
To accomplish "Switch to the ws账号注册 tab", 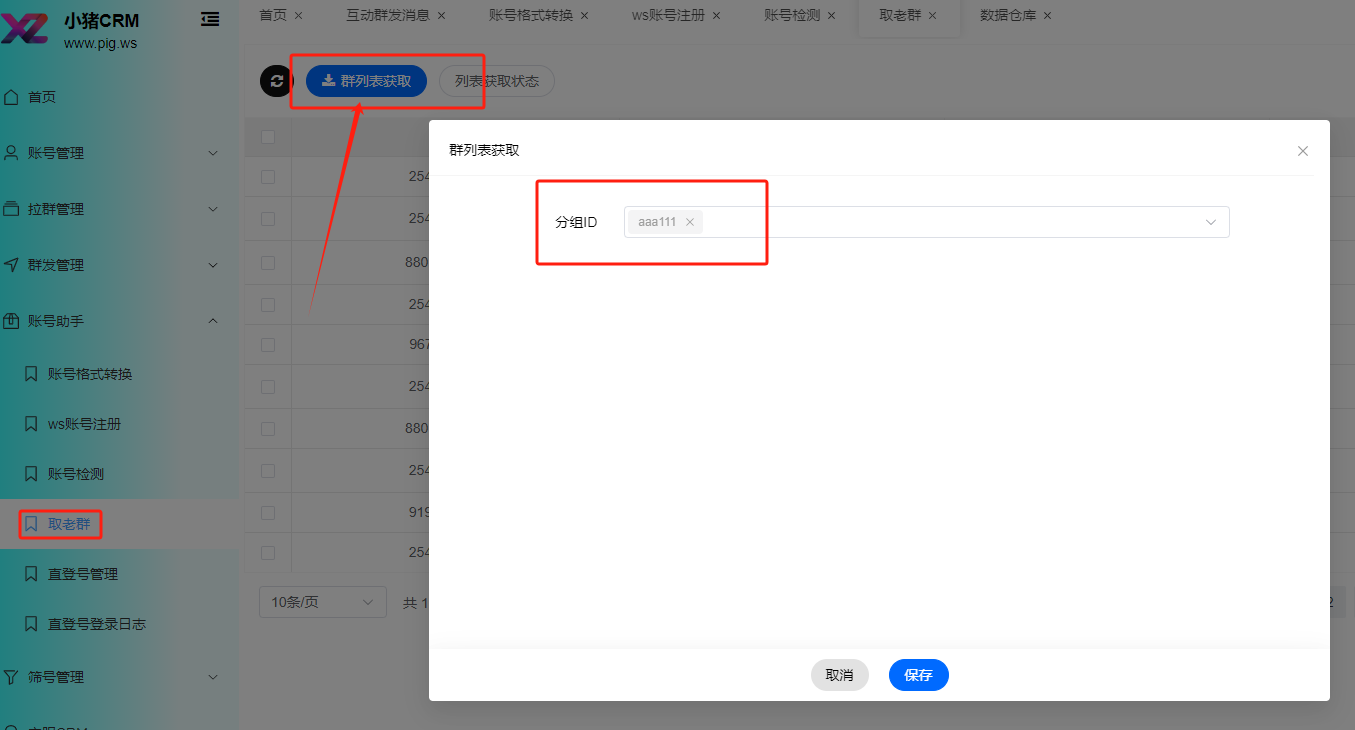I will click(669, 16).
